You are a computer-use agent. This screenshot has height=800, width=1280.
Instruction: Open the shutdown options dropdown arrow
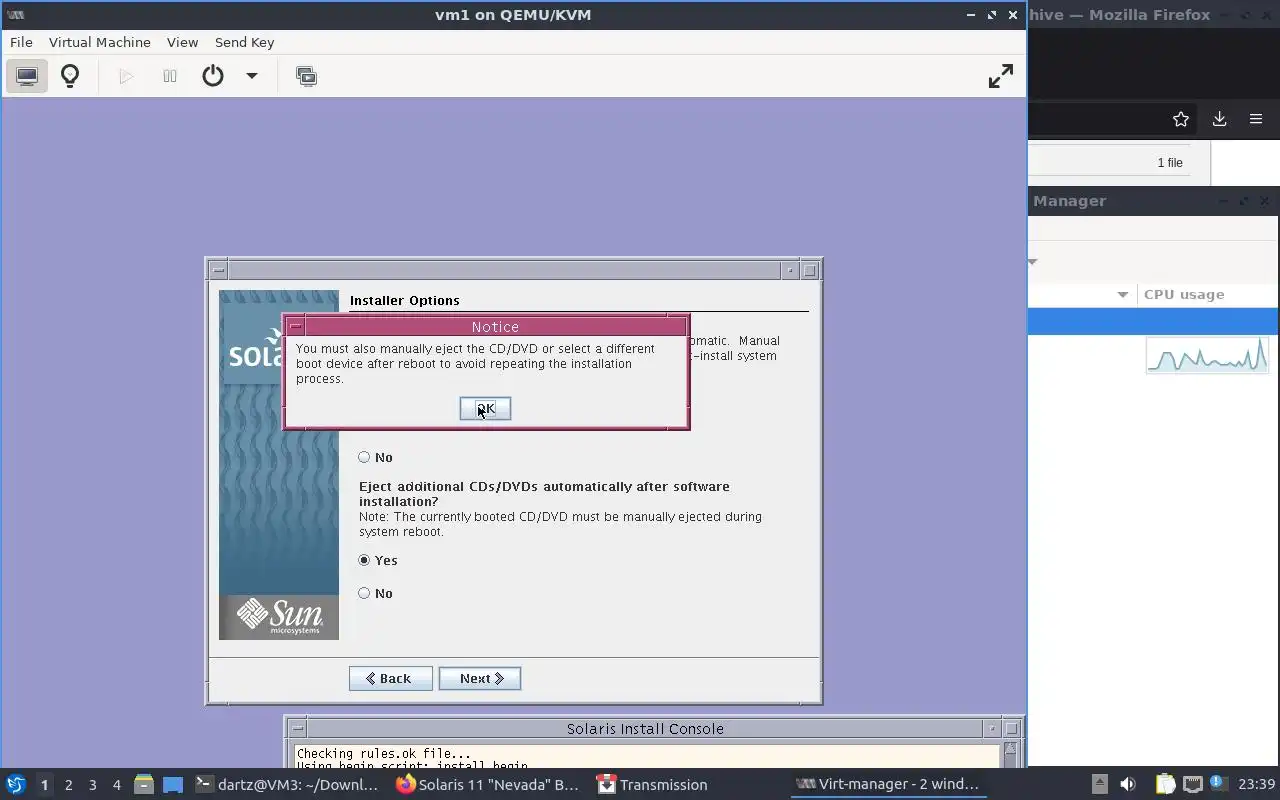(252, 76)
